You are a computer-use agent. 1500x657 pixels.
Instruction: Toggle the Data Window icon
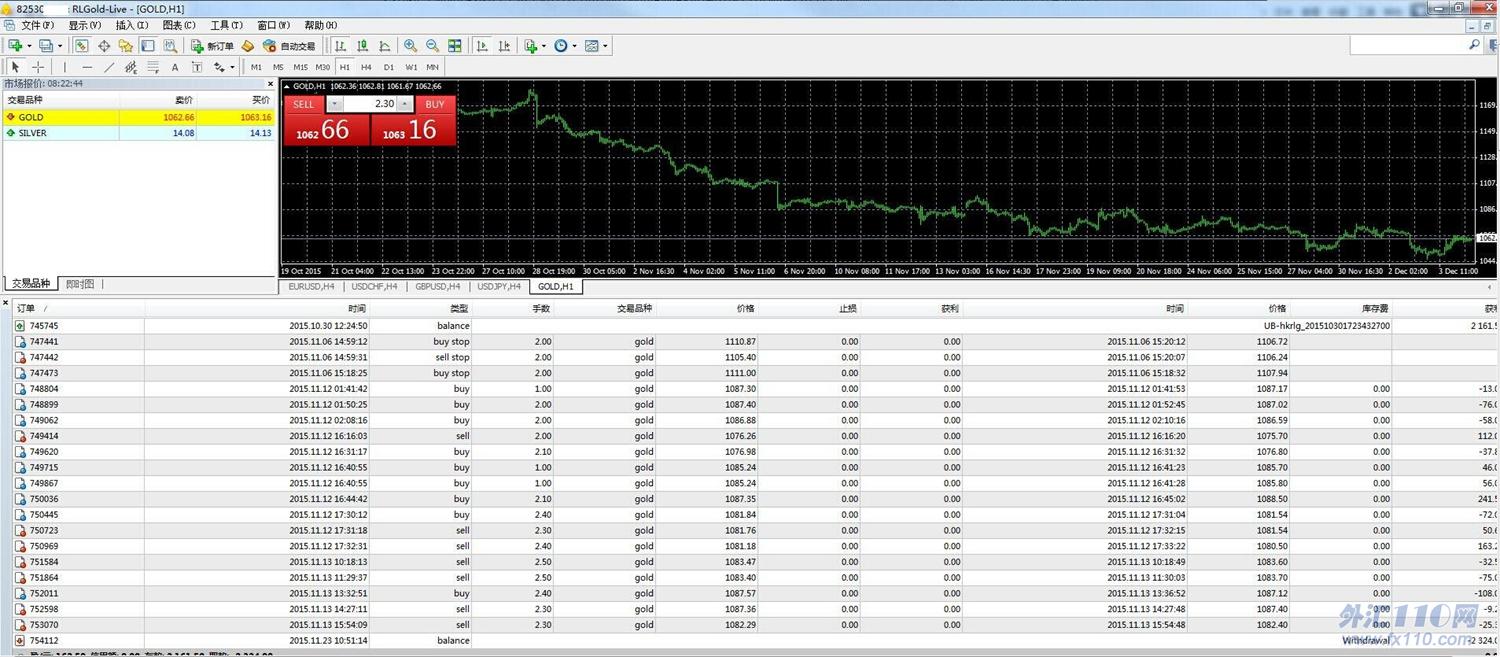(103, 46)
